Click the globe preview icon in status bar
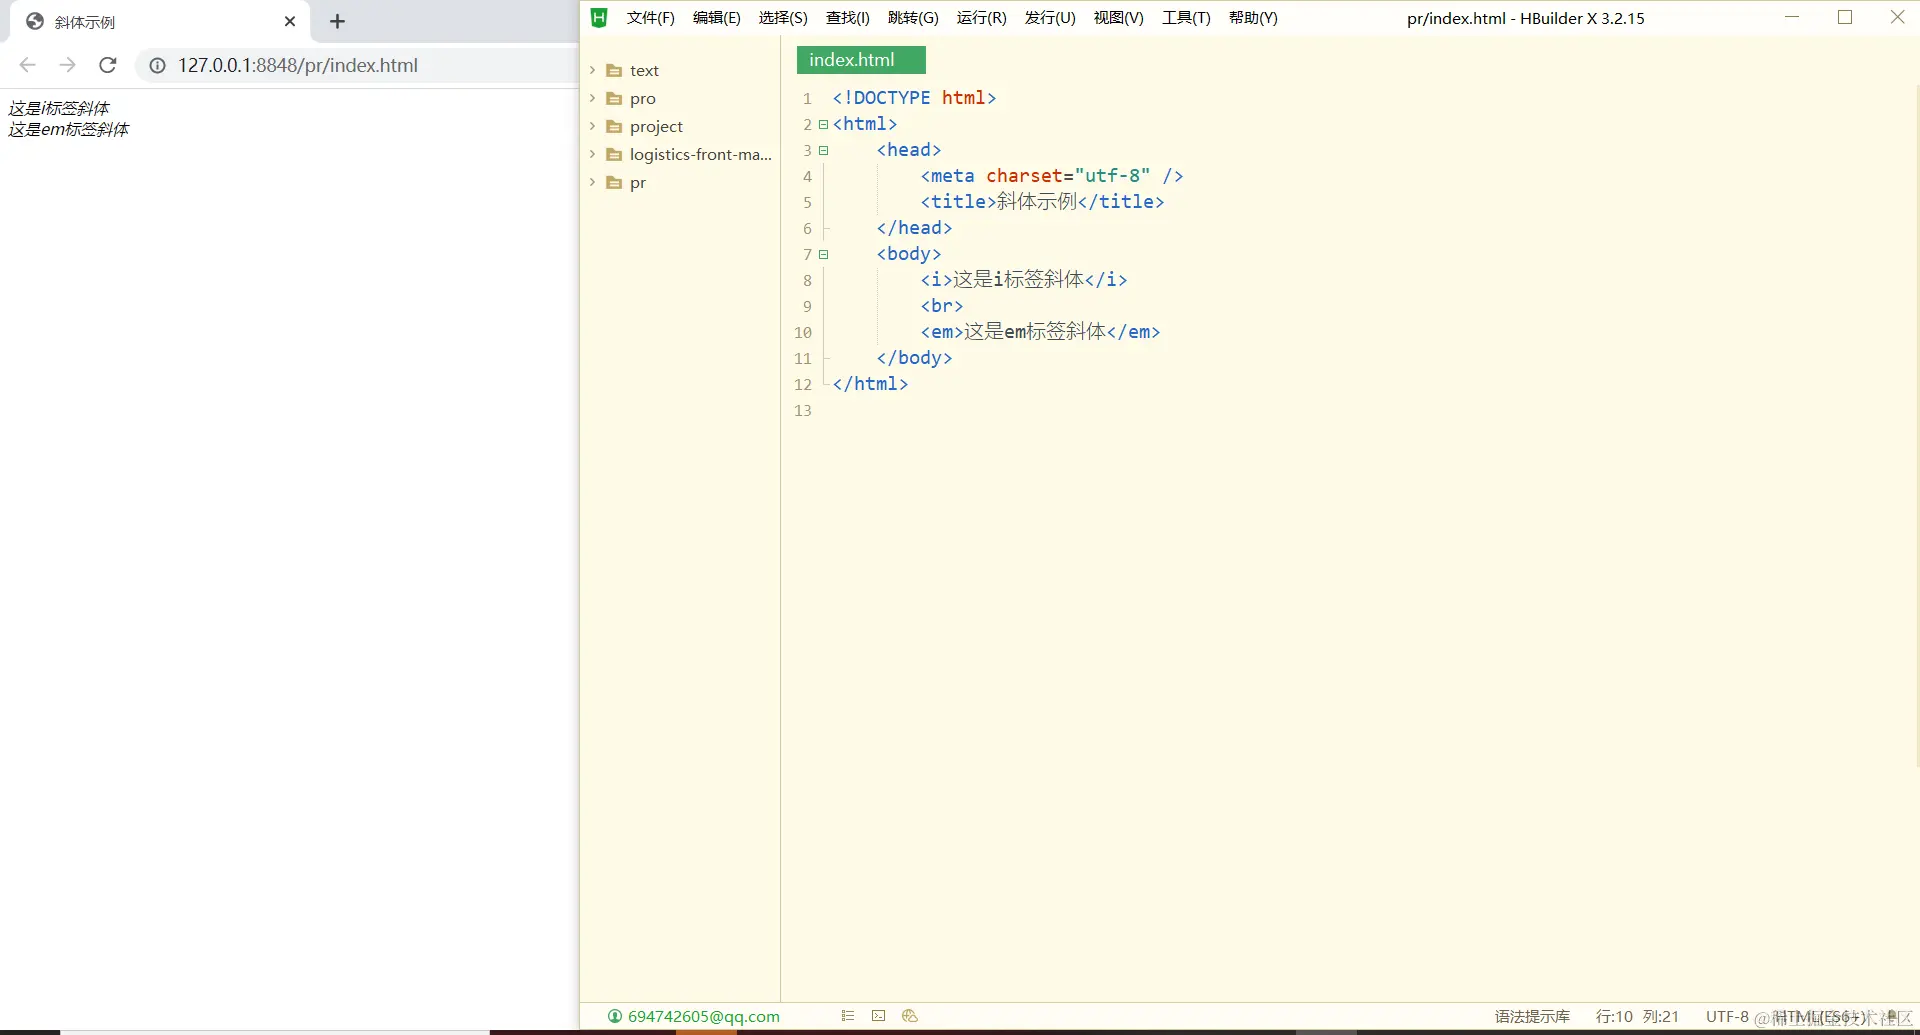This screenshot has height=1035, width=1920. click(910, 1016)
